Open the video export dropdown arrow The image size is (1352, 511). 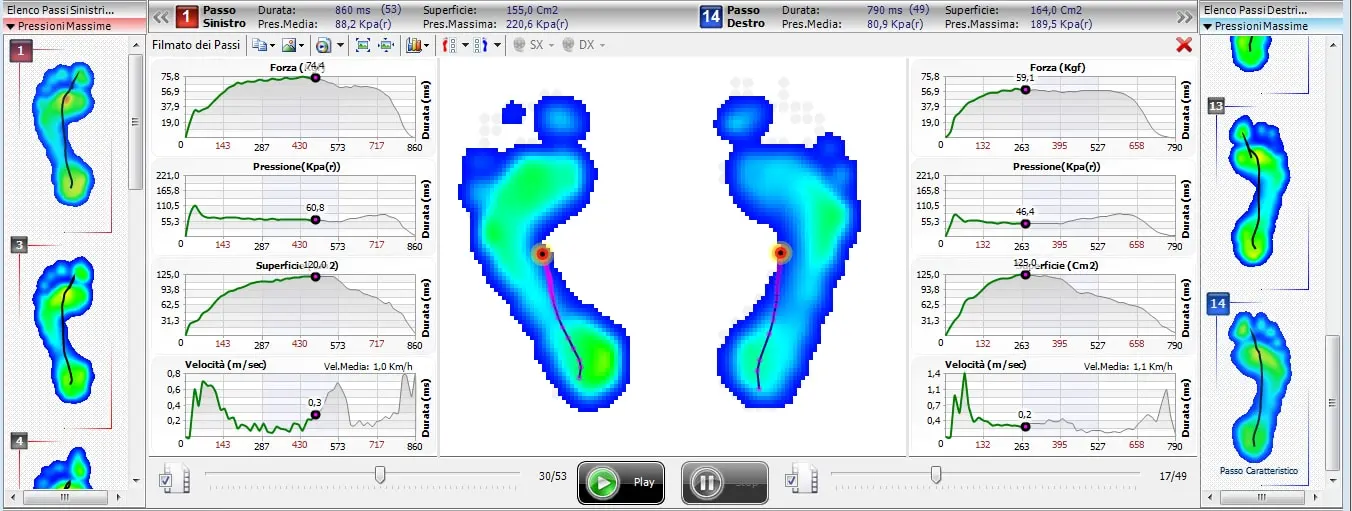point(340,45)
